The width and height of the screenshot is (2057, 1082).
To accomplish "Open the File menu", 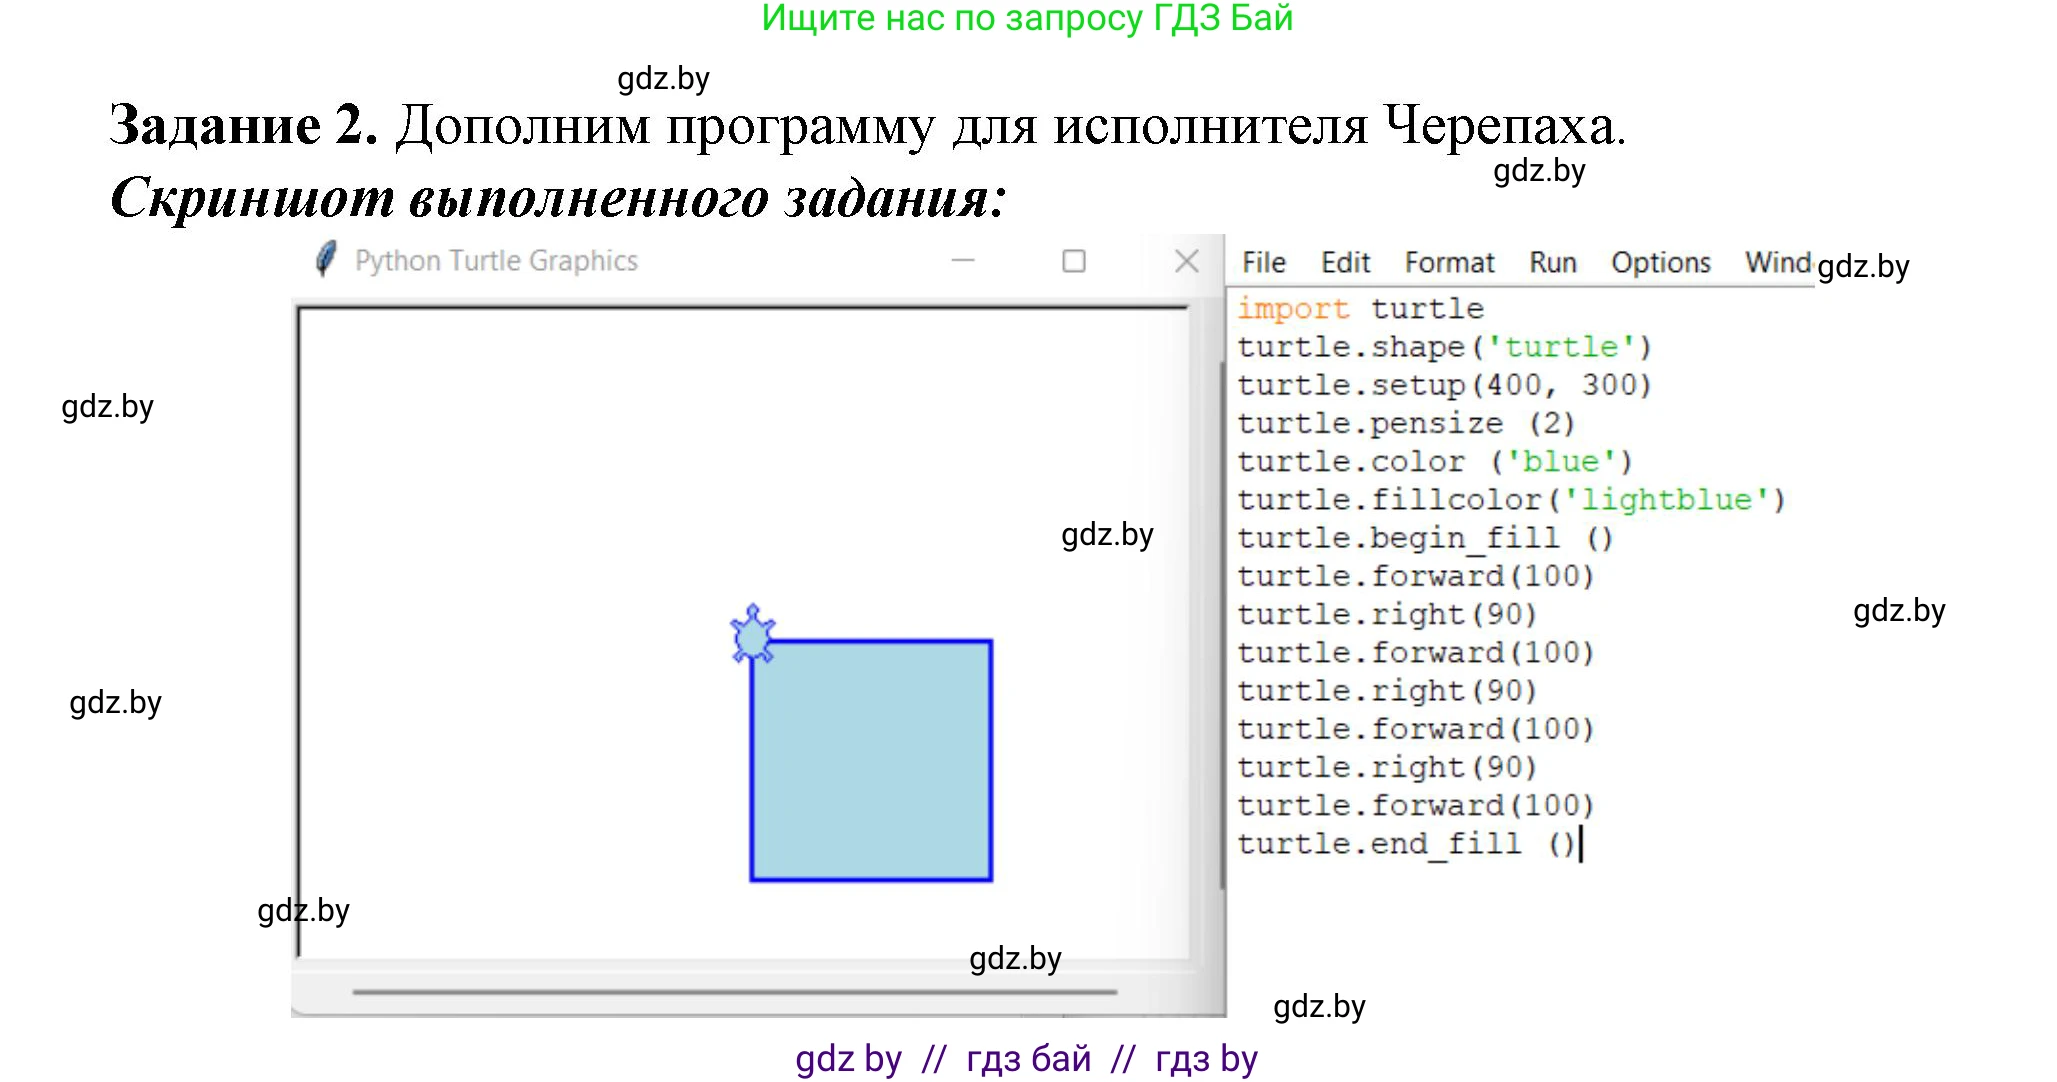I will [x=1263, y=263].
